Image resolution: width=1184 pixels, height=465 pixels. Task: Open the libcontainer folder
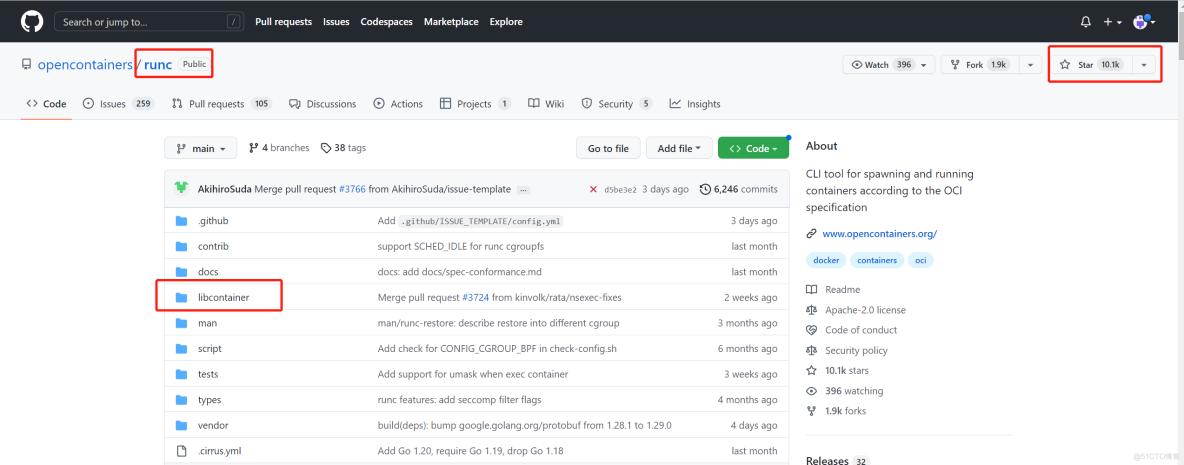[x=223, y=297]
